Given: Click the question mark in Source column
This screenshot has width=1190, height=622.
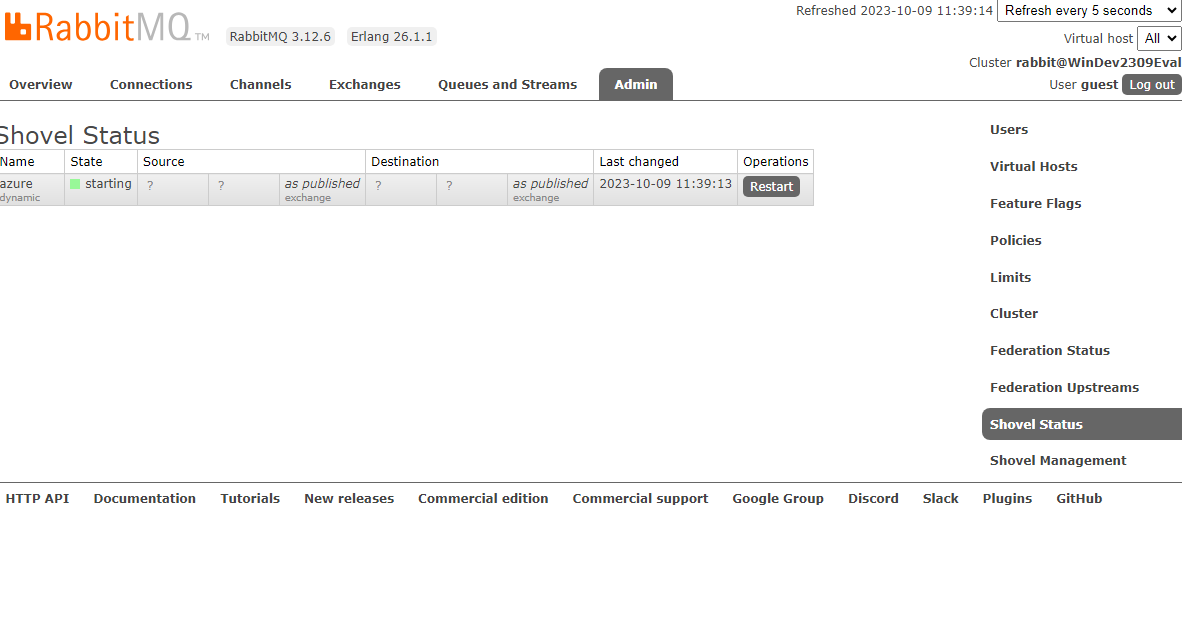Looking at the screenshot, I should tap(148, 184).
